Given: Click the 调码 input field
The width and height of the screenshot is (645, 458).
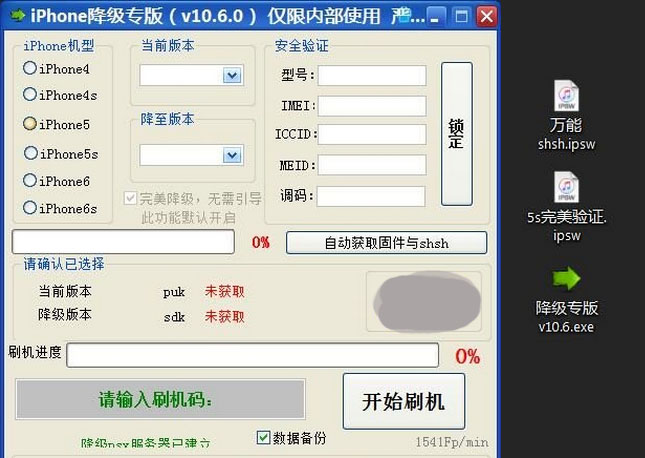Looking at the screenshot, I should tap(371, 196).
